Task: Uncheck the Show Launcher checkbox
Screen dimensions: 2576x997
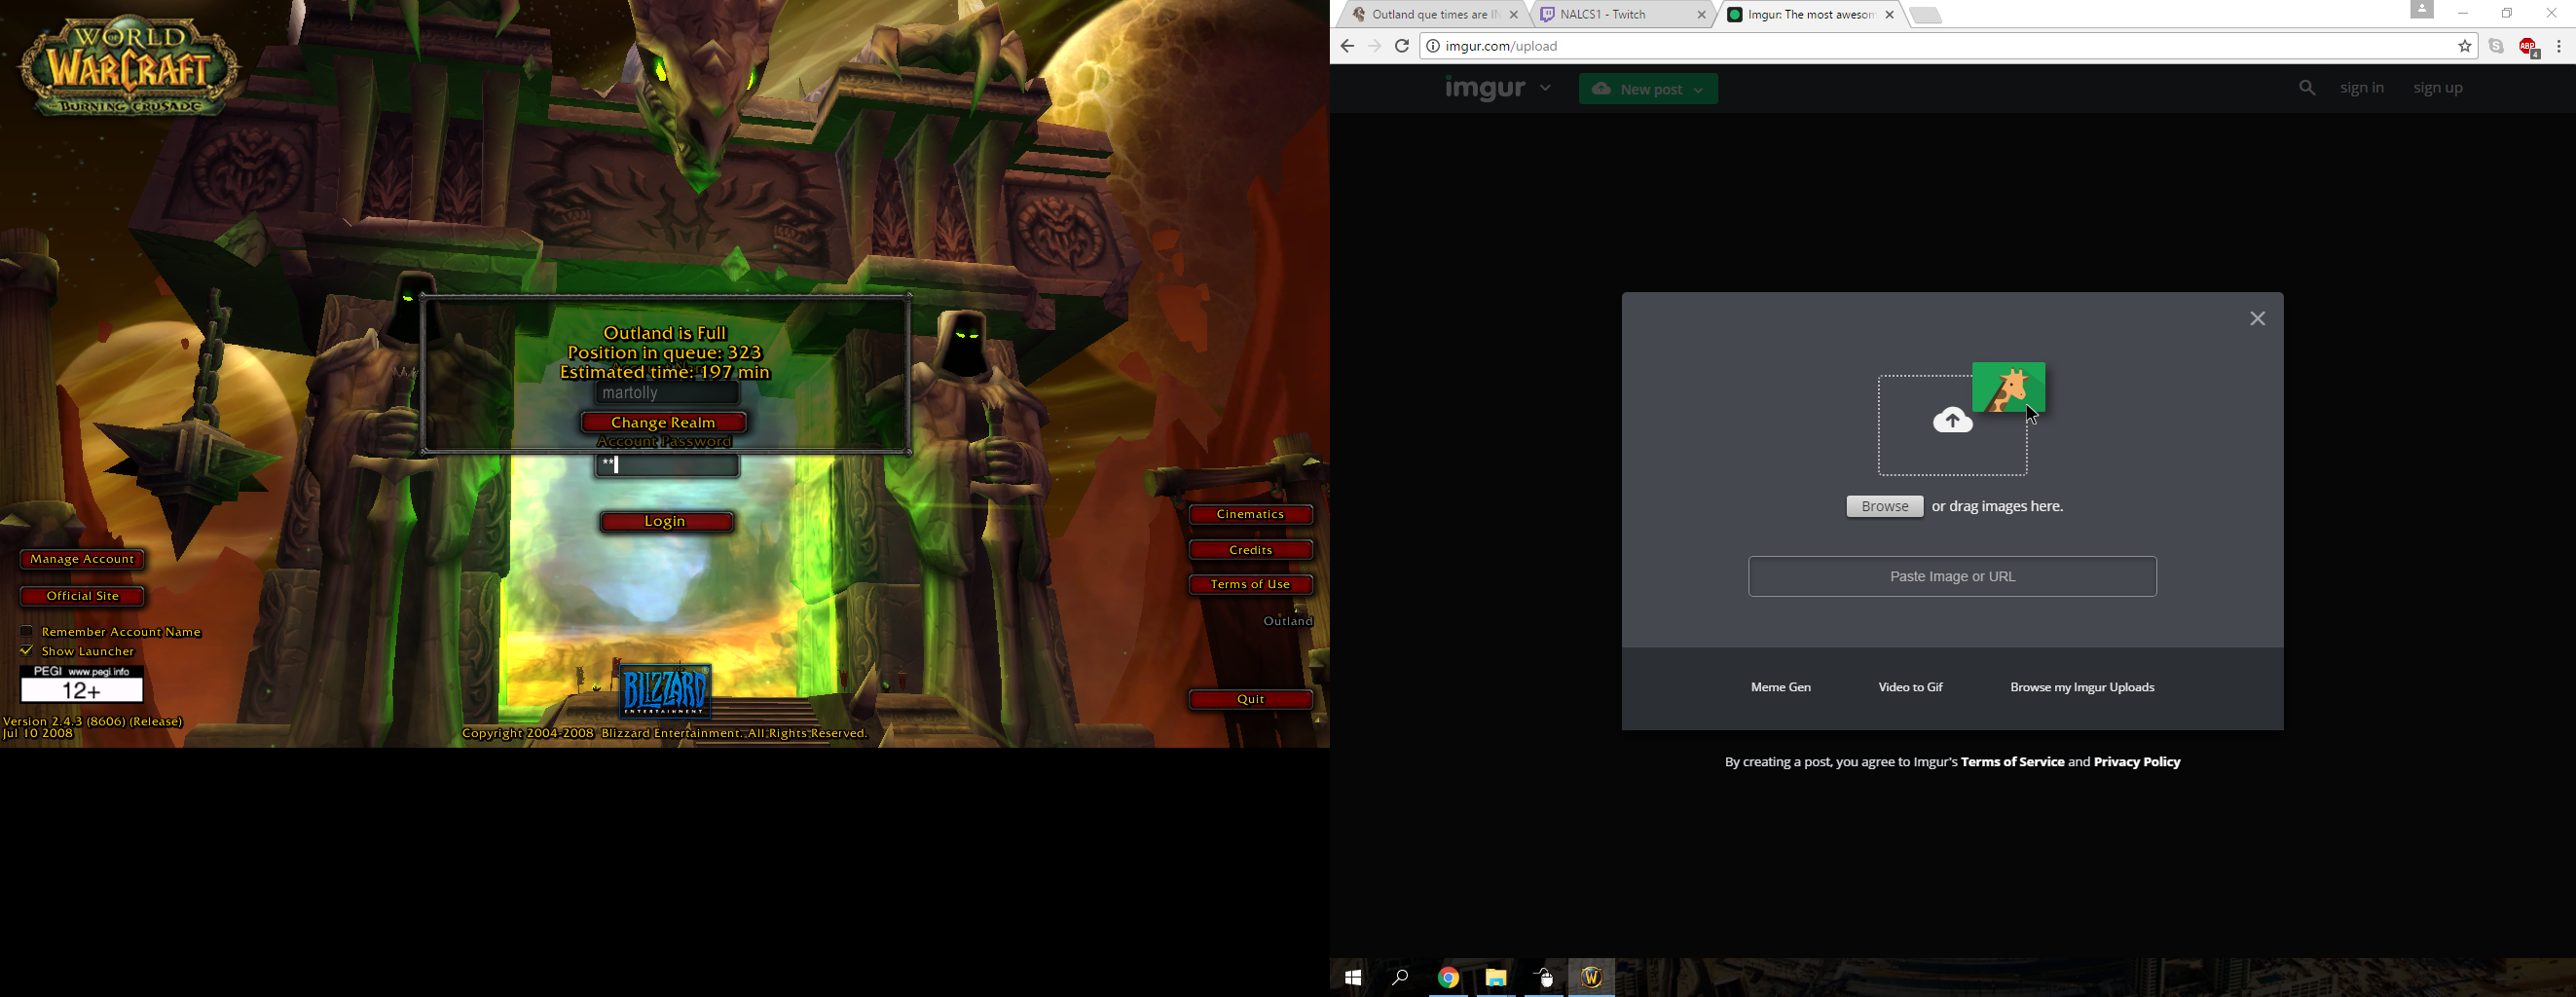Action: (x=27, y=650)
